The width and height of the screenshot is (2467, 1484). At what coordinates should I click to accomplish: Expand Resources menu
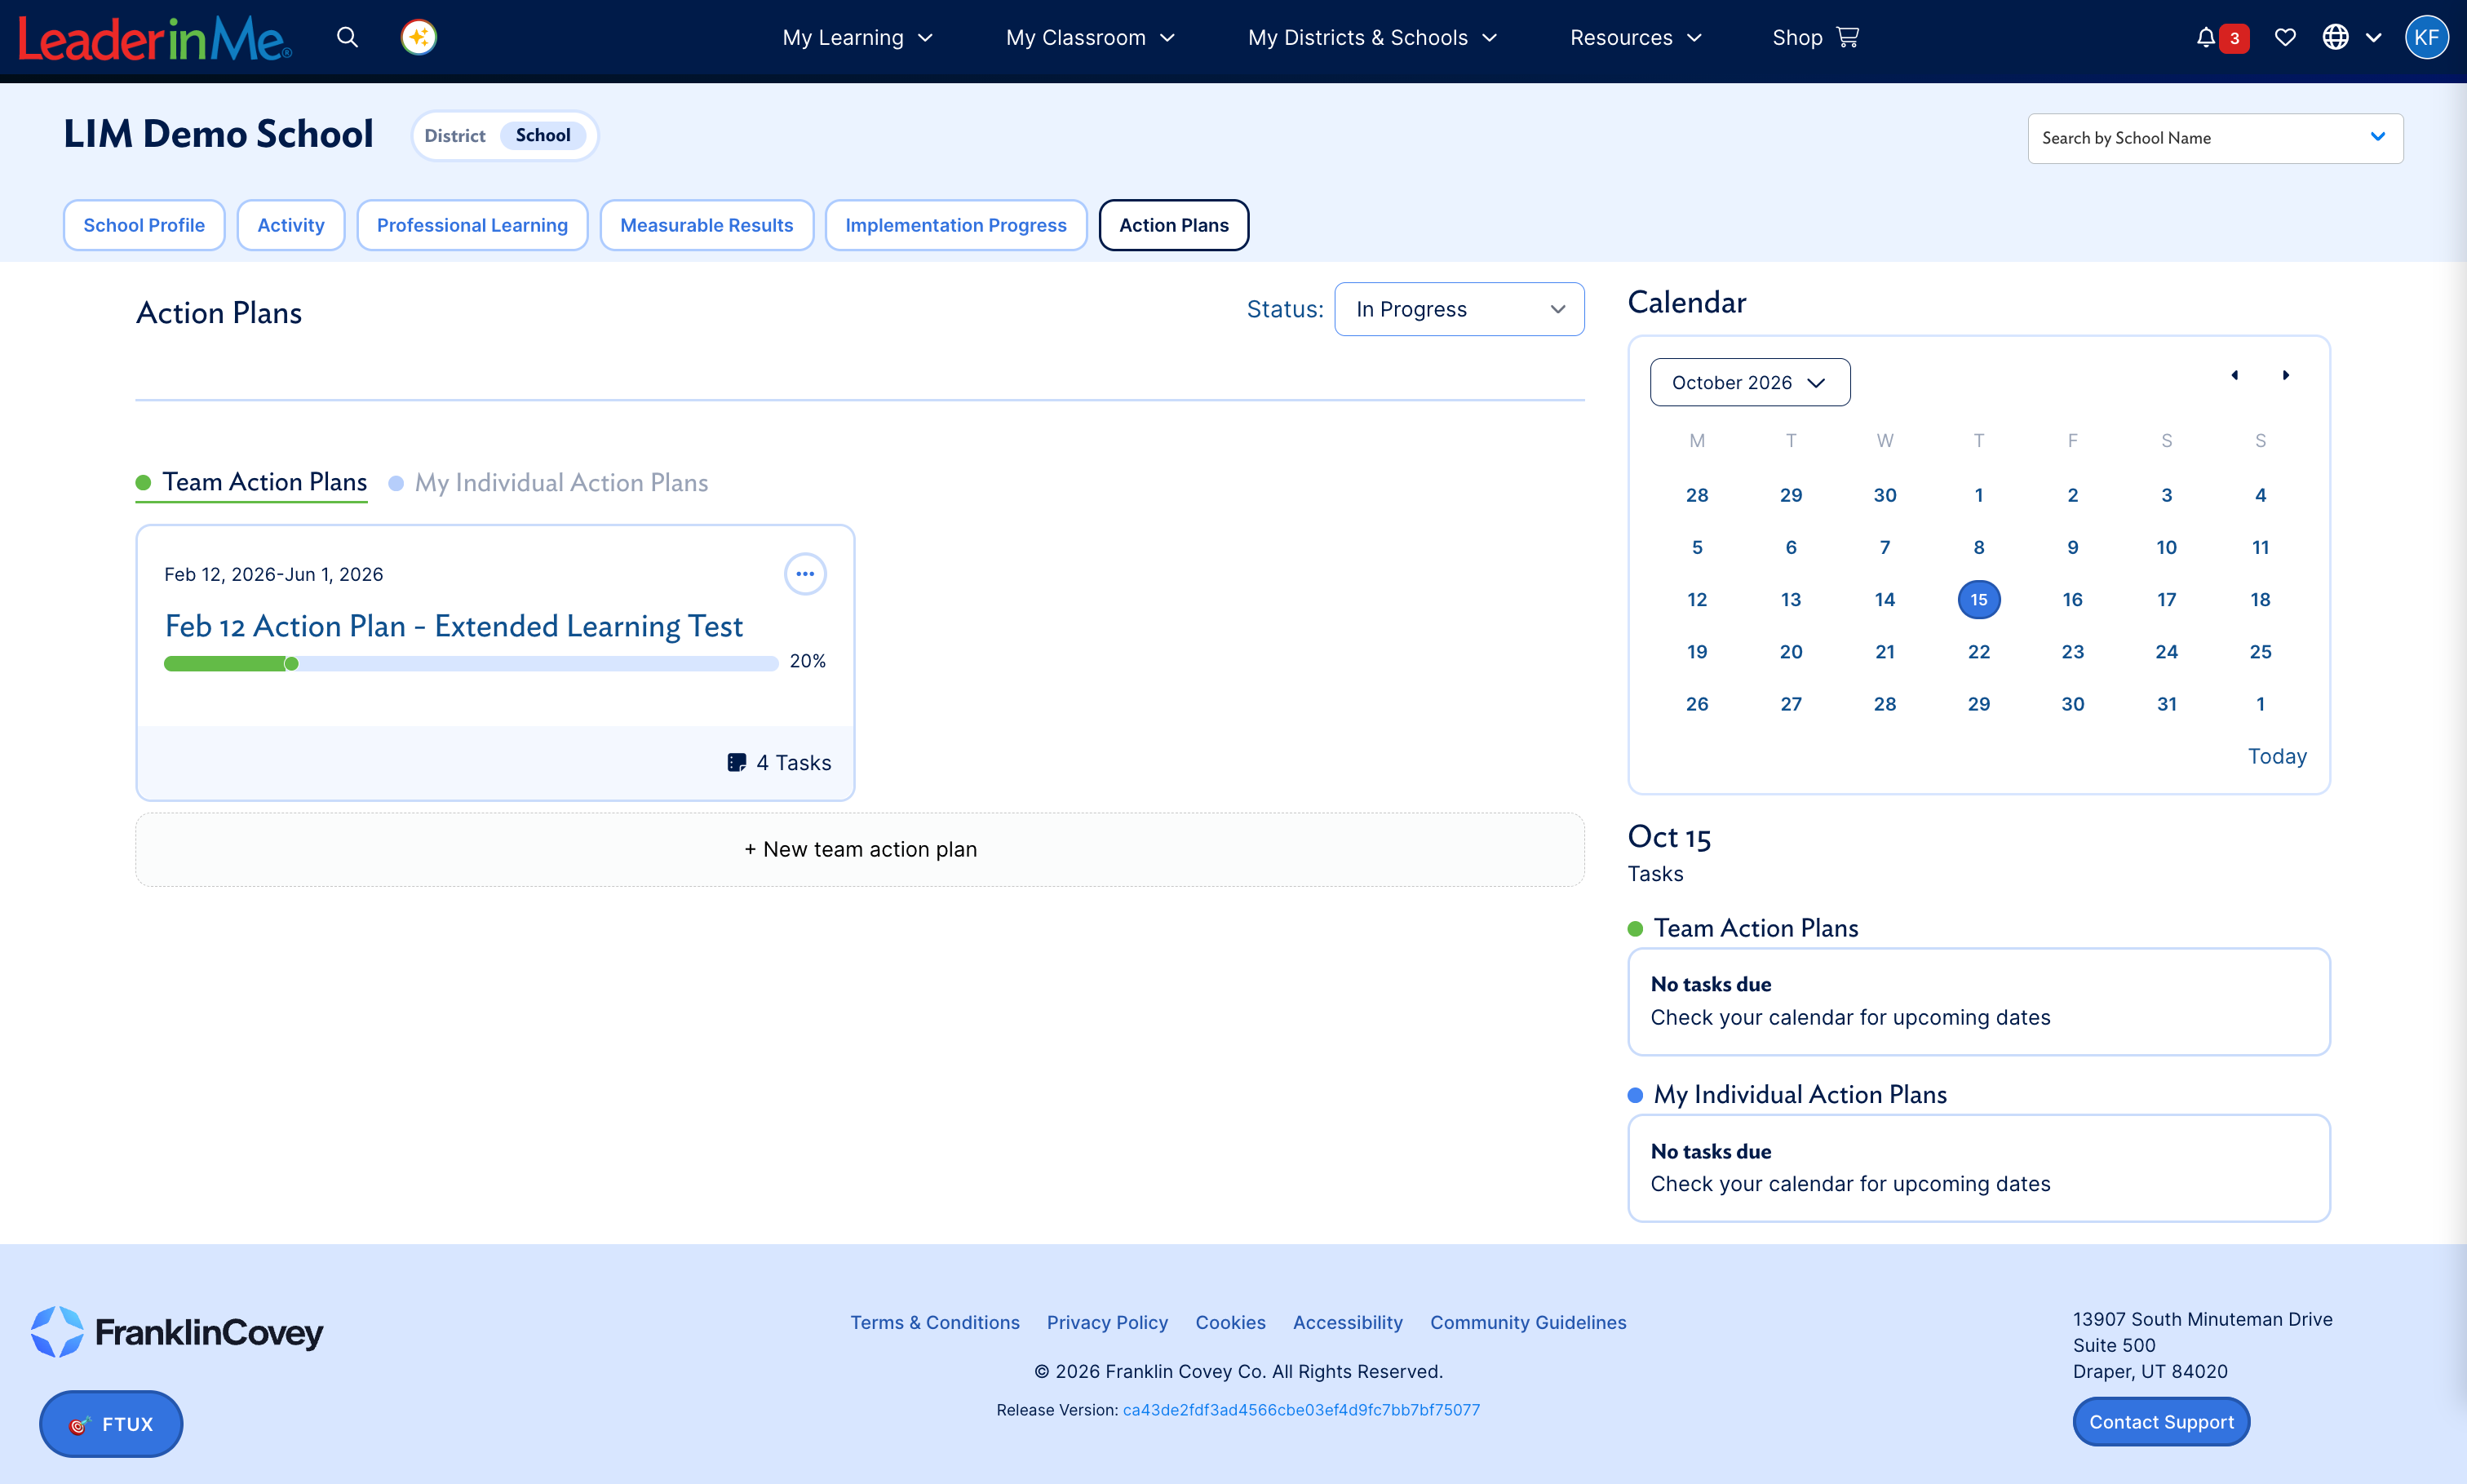1635,38
